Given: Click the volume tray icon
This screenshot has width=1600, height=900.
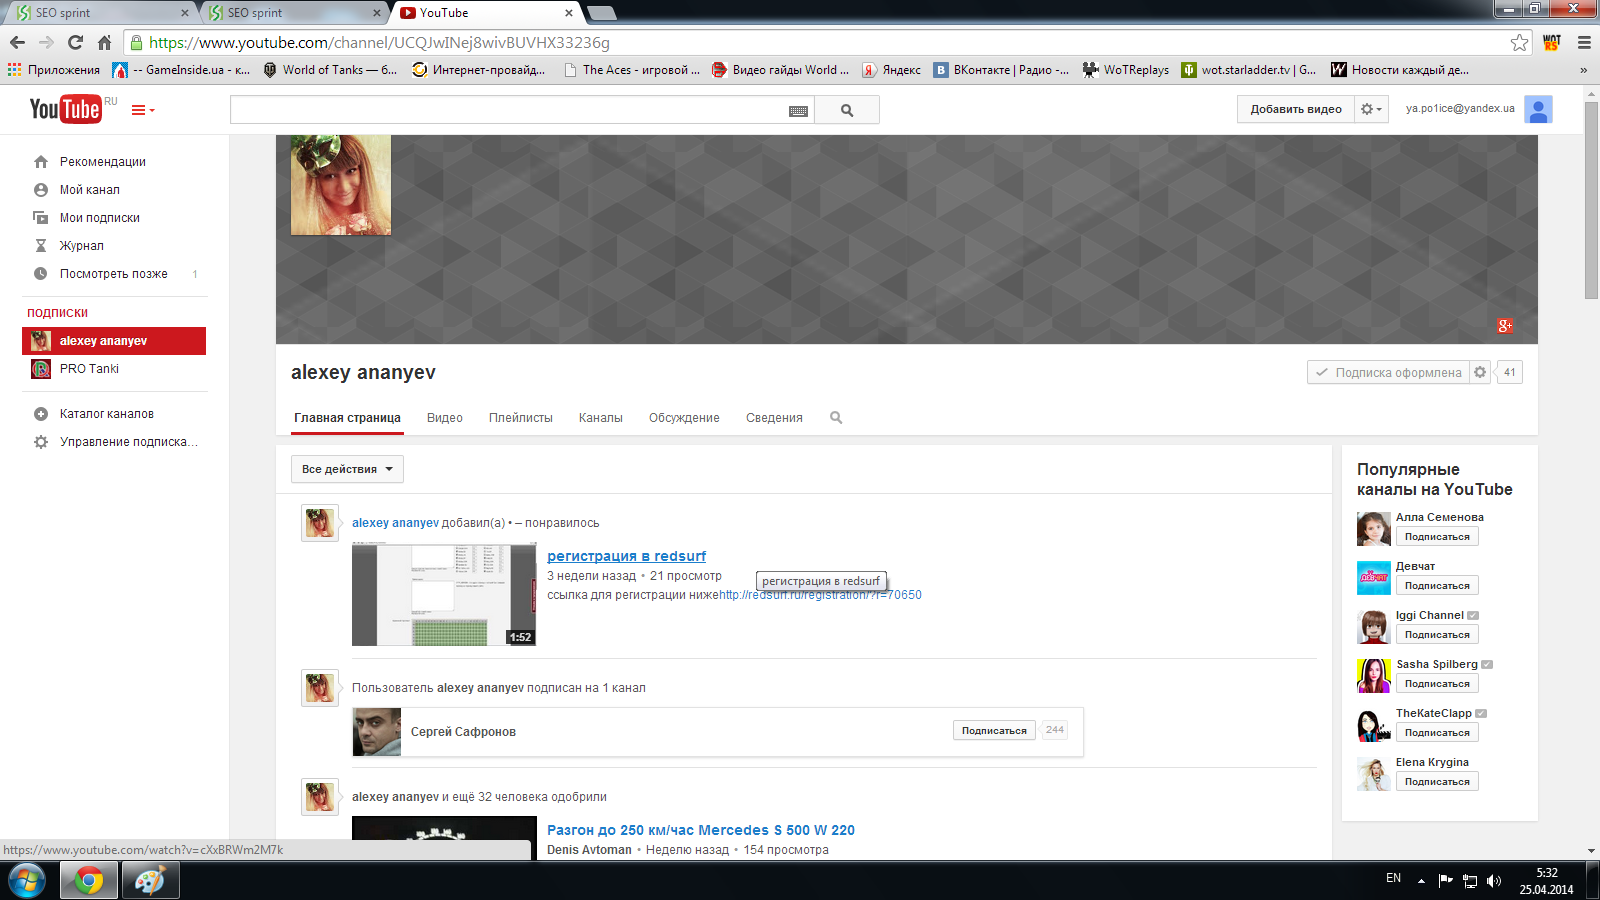Looking at the screenshot, I should 1494,881.
